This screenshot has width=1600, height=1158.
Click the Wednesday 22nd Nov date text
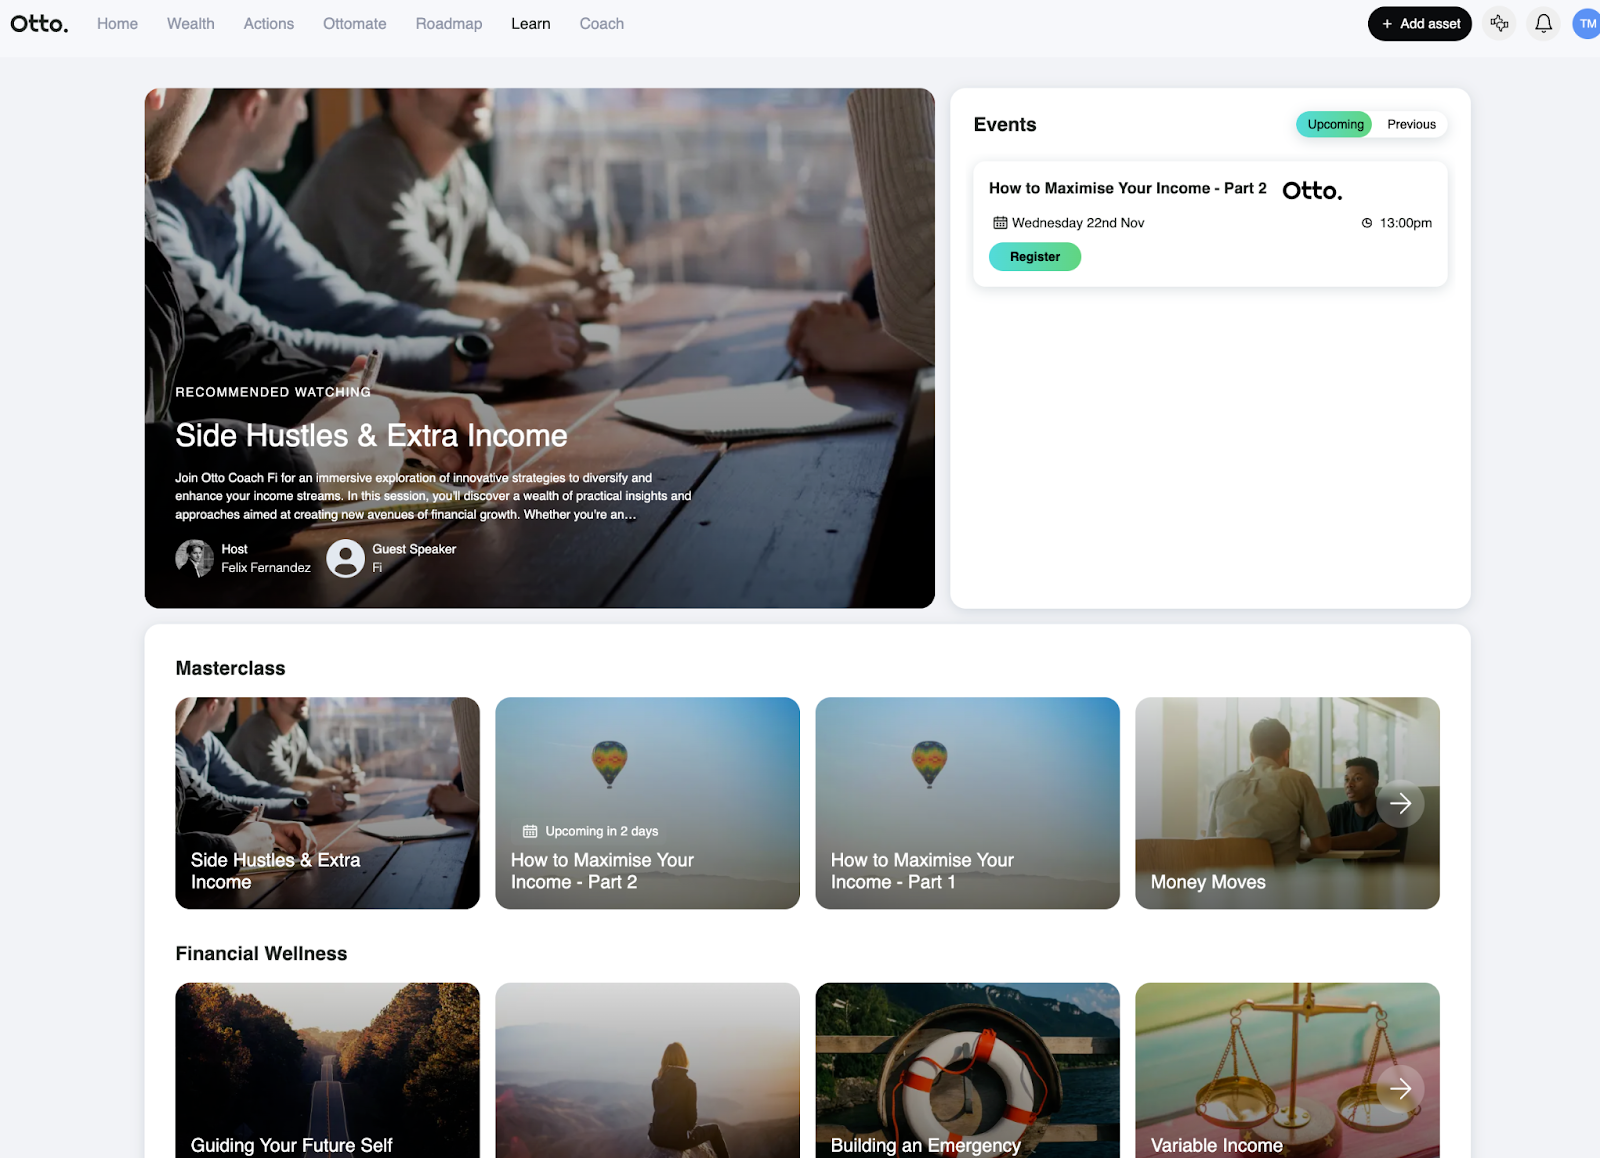[1078, 223]
